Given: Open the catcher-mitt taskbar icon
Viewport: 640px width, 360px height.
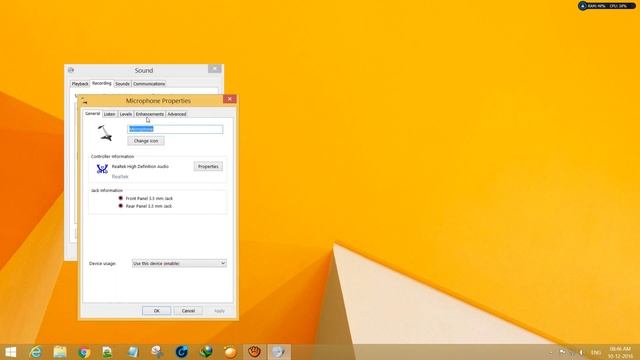Looking at the screenshot, I should pyautogui.click(x=255, y=352).
